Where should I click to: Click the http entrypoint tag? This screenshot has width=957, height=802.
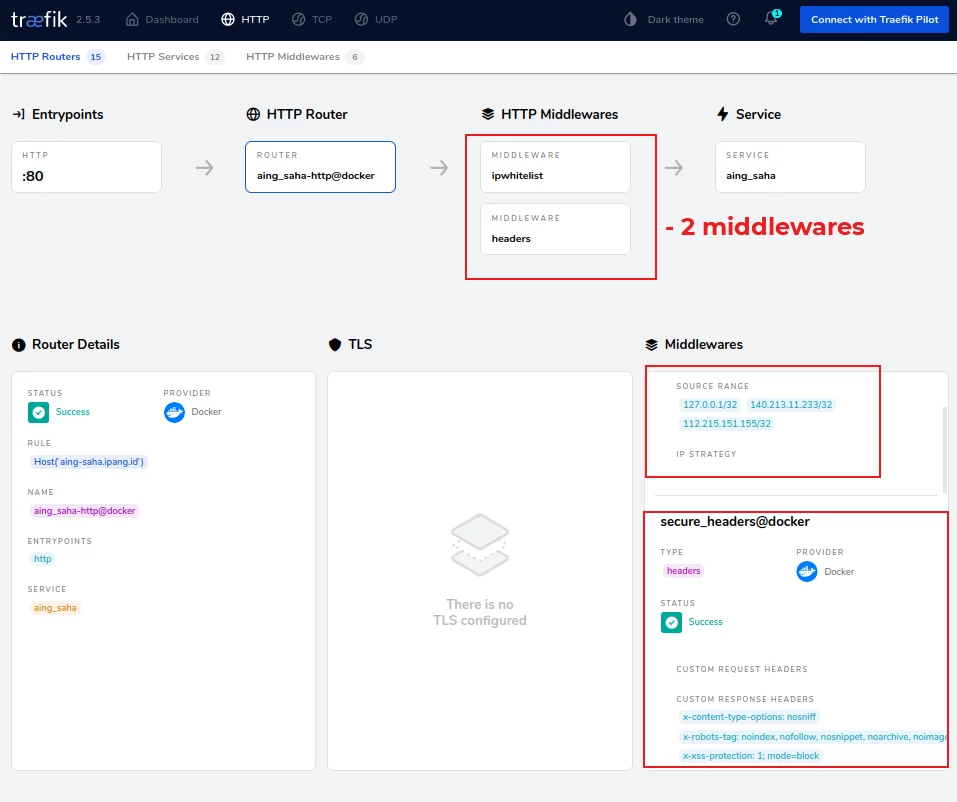43,559
